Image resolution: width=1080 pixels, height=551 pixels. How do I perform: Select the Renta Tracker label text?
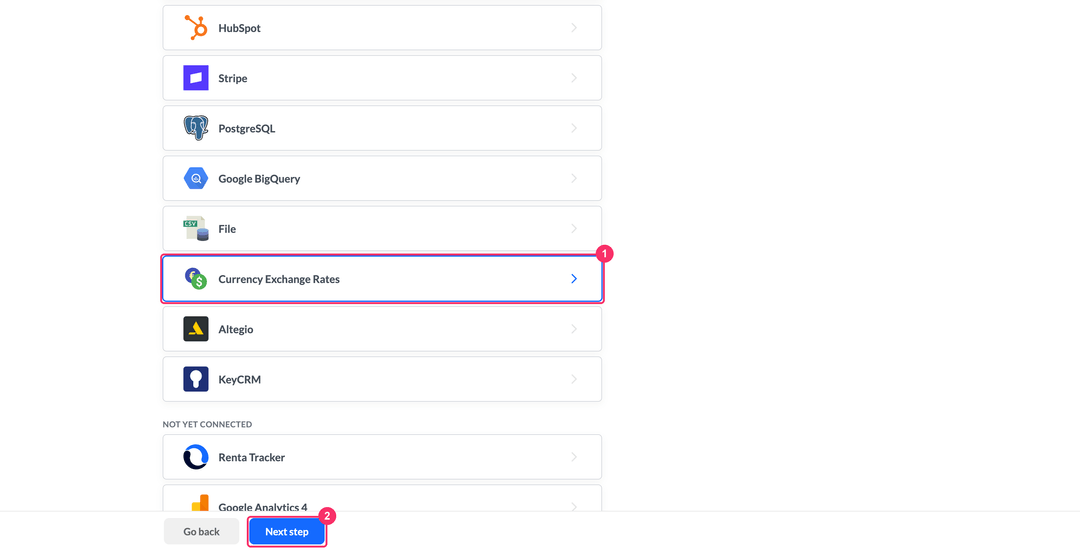(251, 457)
